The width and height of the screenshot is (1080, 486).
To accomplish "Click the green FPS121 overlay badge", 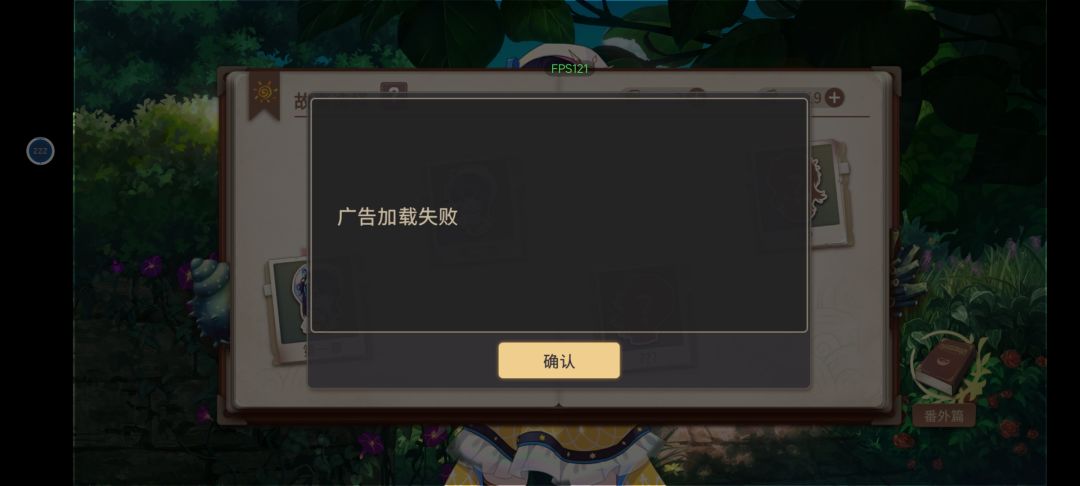I will pyautogui.click(x=570, y=69).
